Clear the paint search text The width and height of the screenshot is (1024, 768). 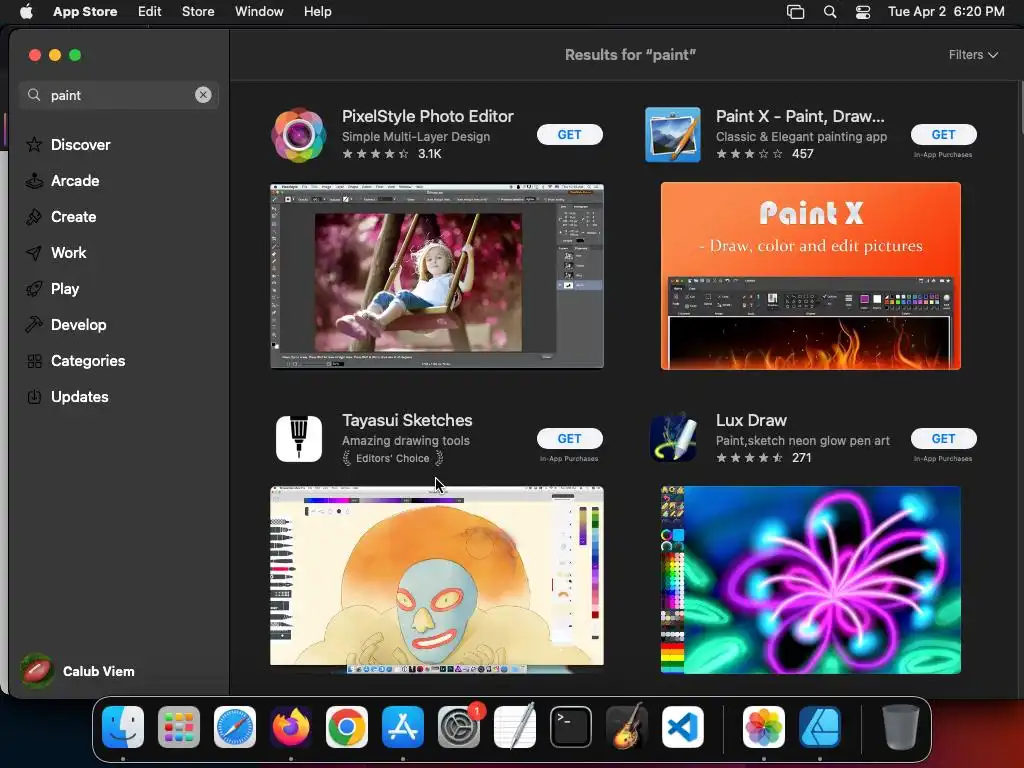click(203, 95)
